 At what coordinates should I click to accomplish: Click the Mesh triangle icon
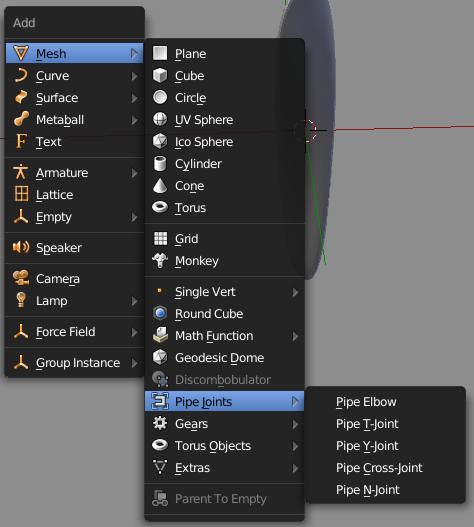pyautogui.click(x=21, y=53)
